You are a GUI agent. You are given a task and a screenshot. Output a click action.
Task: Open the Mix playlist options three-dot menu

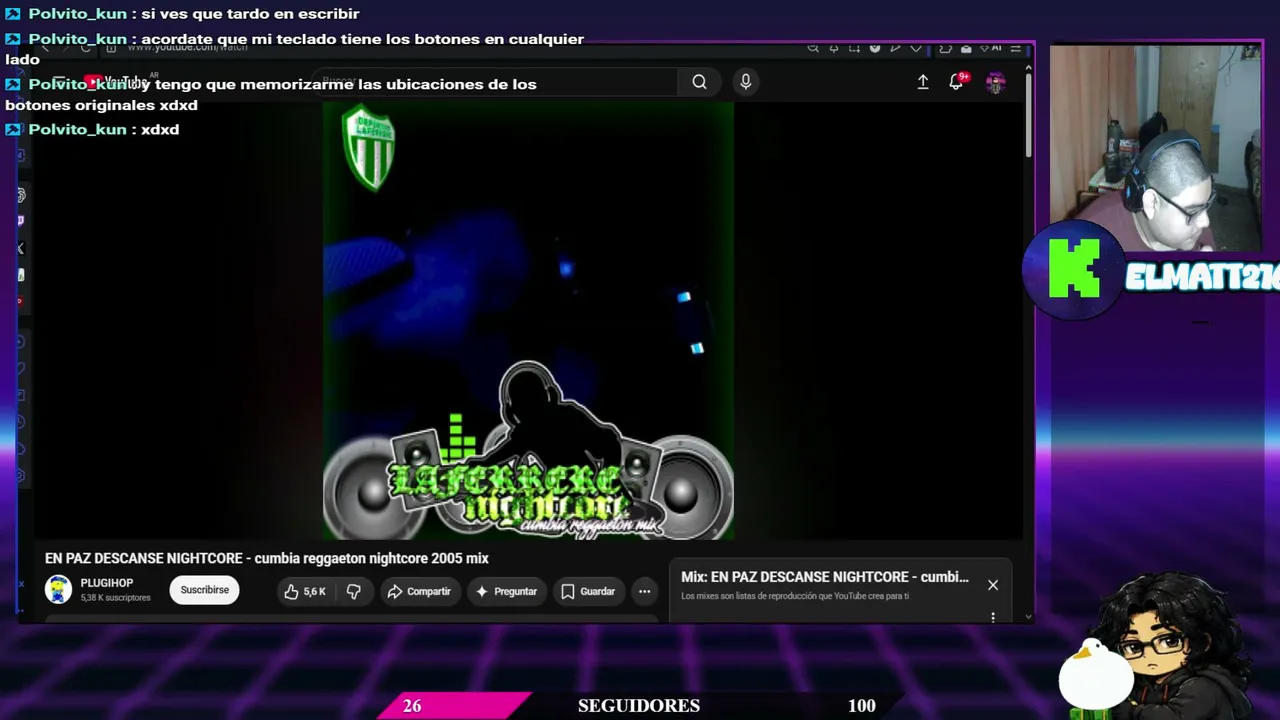pyautogui.click(x=993, y=617)
